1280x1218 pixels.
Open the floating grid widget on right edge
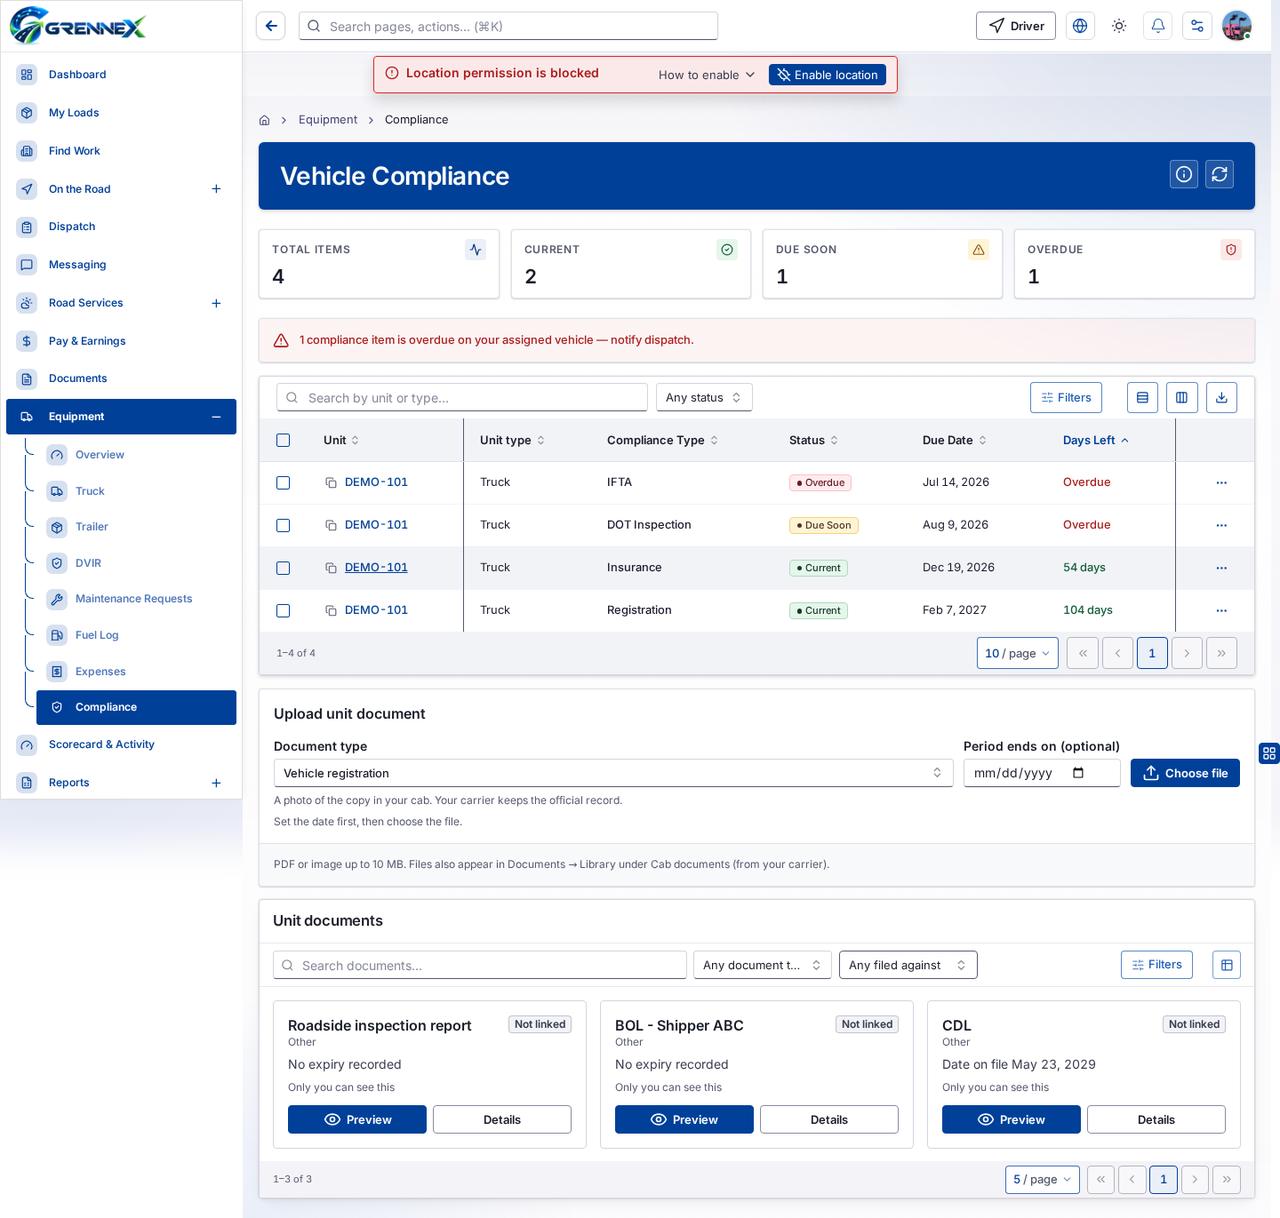coord(1269,754)
